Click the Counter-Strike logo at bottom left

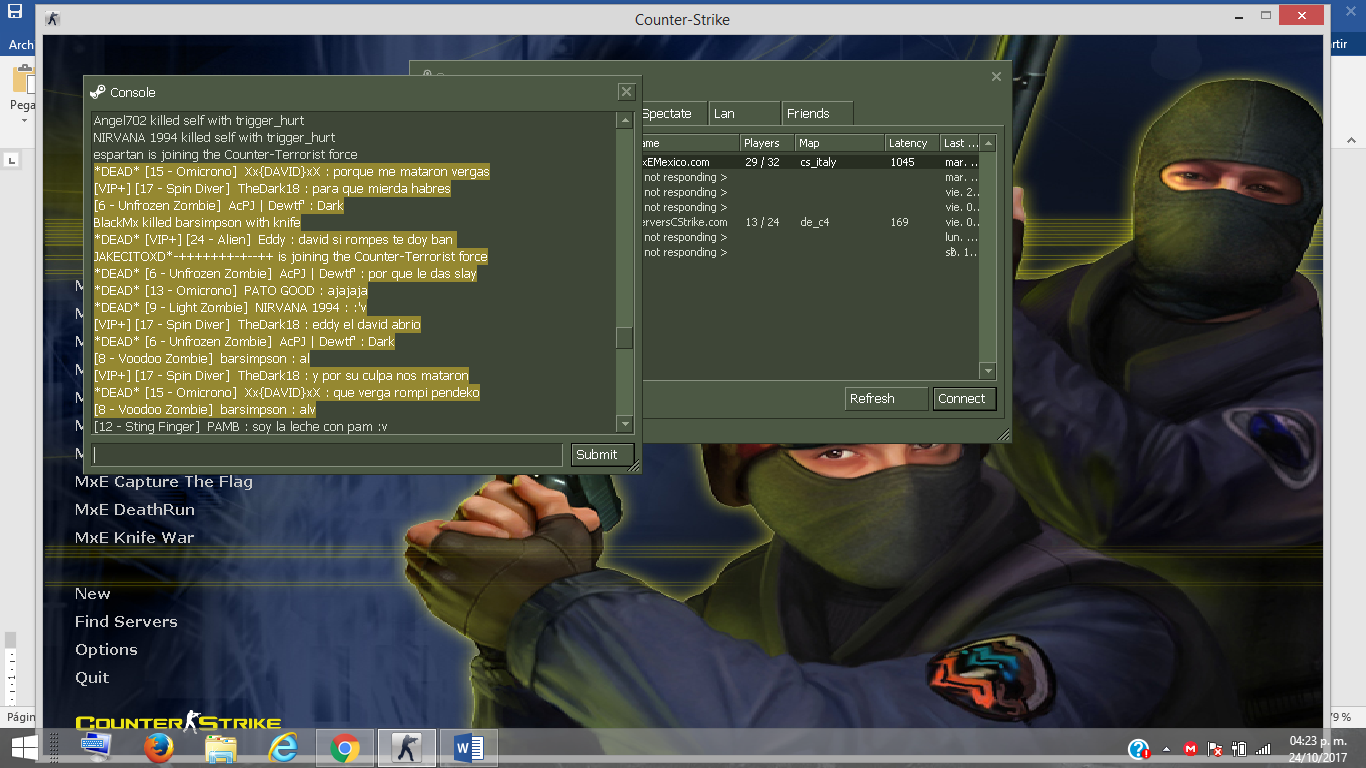coord(178,722)
